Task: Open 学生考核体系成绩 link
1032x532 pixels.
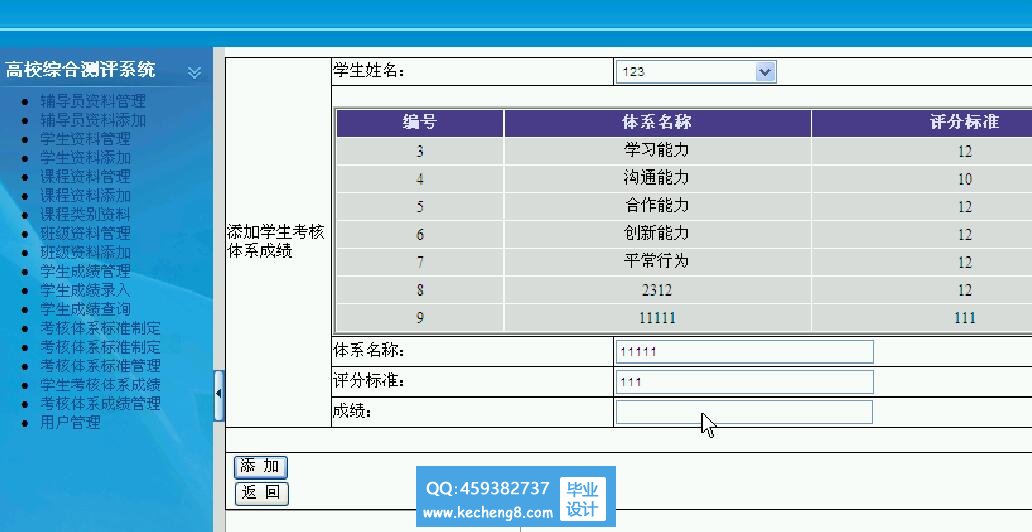Action: coord(100,385)
